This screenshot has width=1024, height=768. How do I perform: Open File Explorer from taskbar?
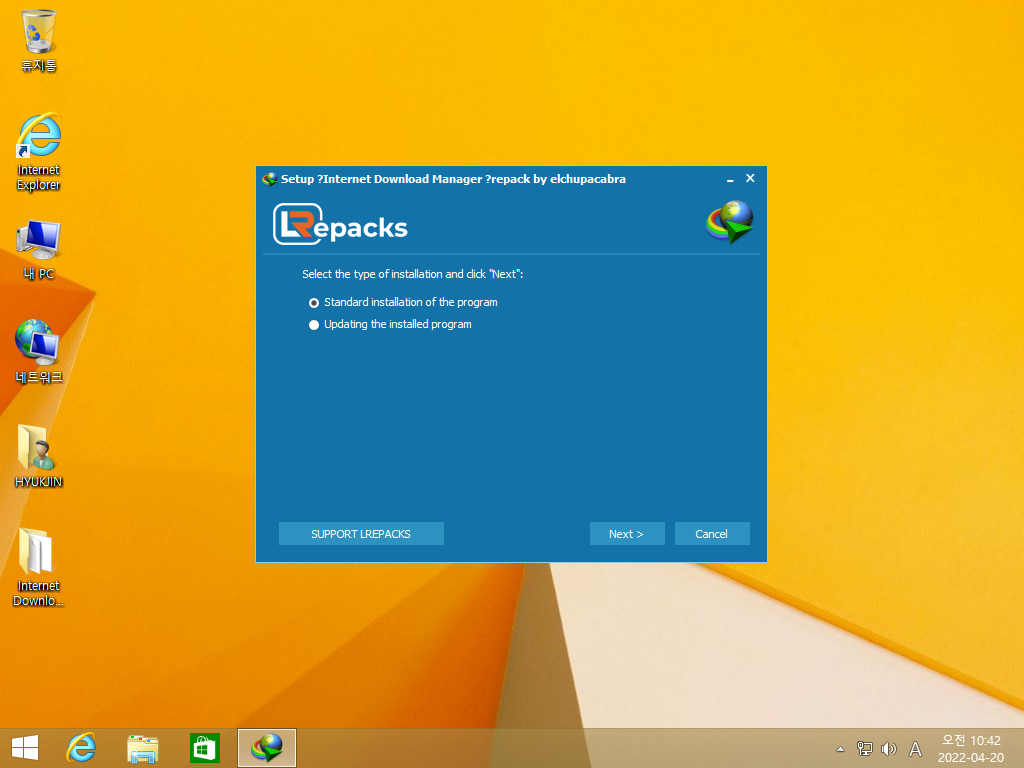coord(142,748)
